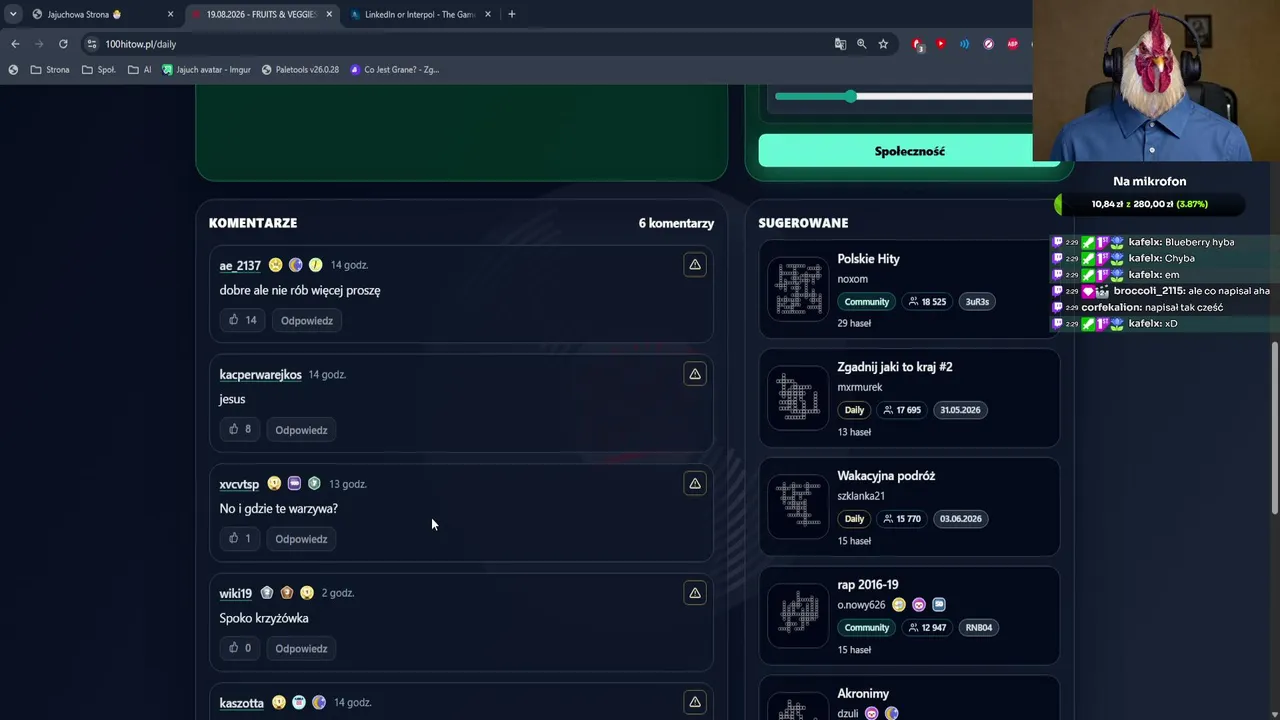Report kacperwarejkos's comment via the warning triangle

695,374
